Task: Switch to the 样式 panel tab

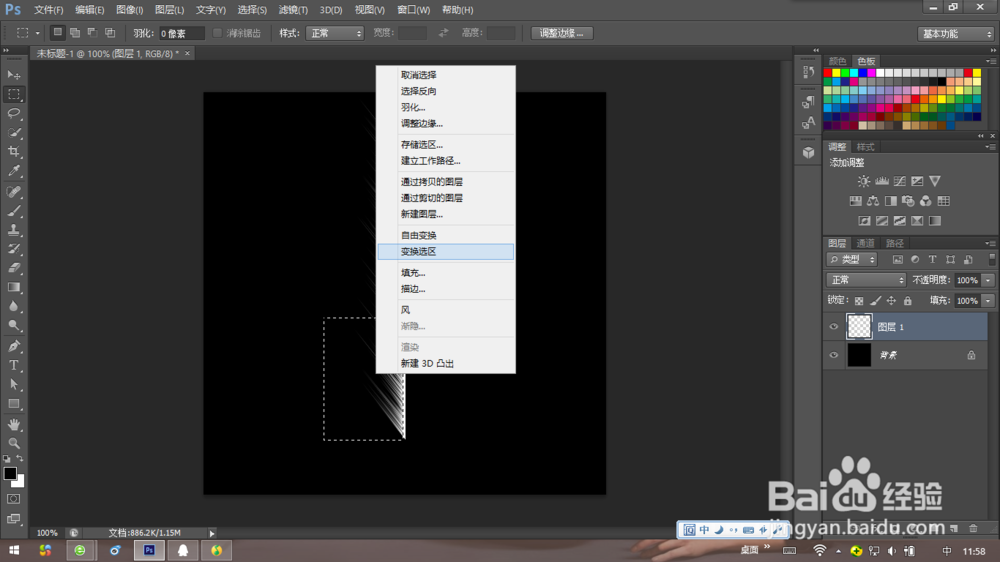Action: coord(865,147)
